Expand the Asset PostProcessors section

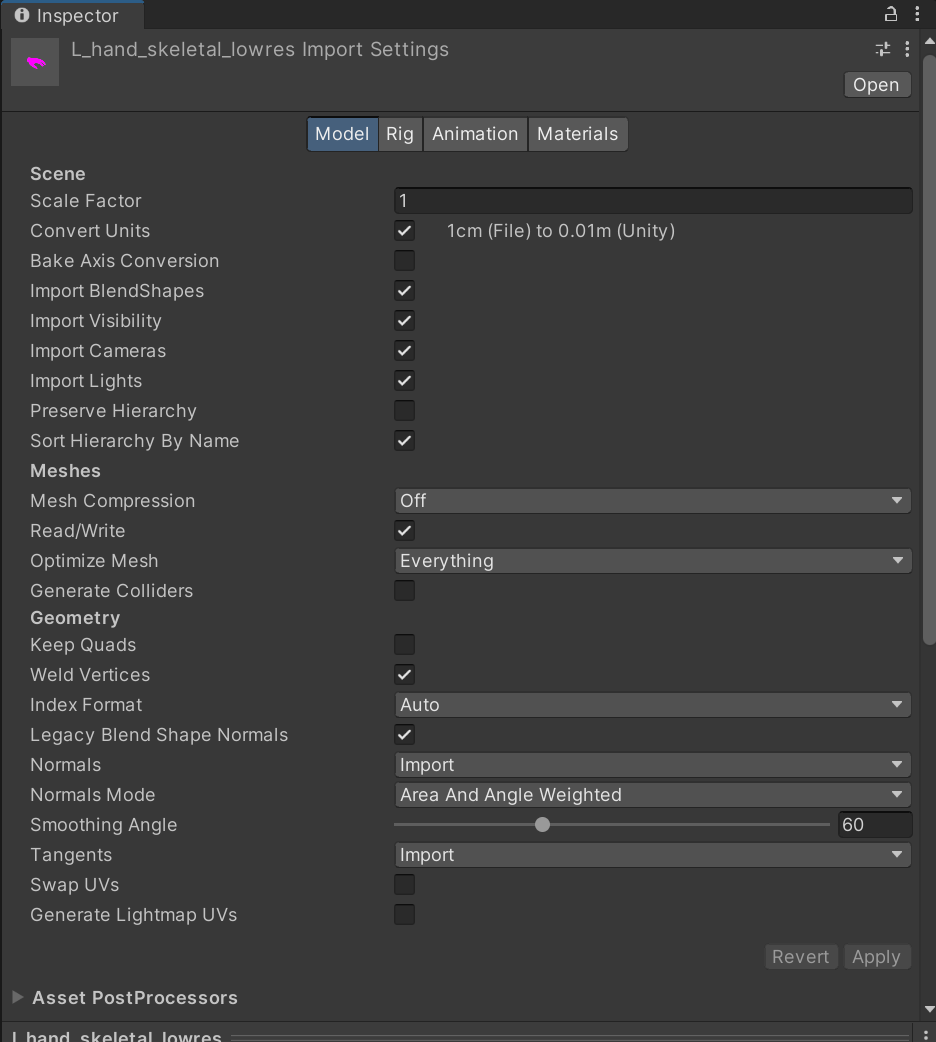18,997
